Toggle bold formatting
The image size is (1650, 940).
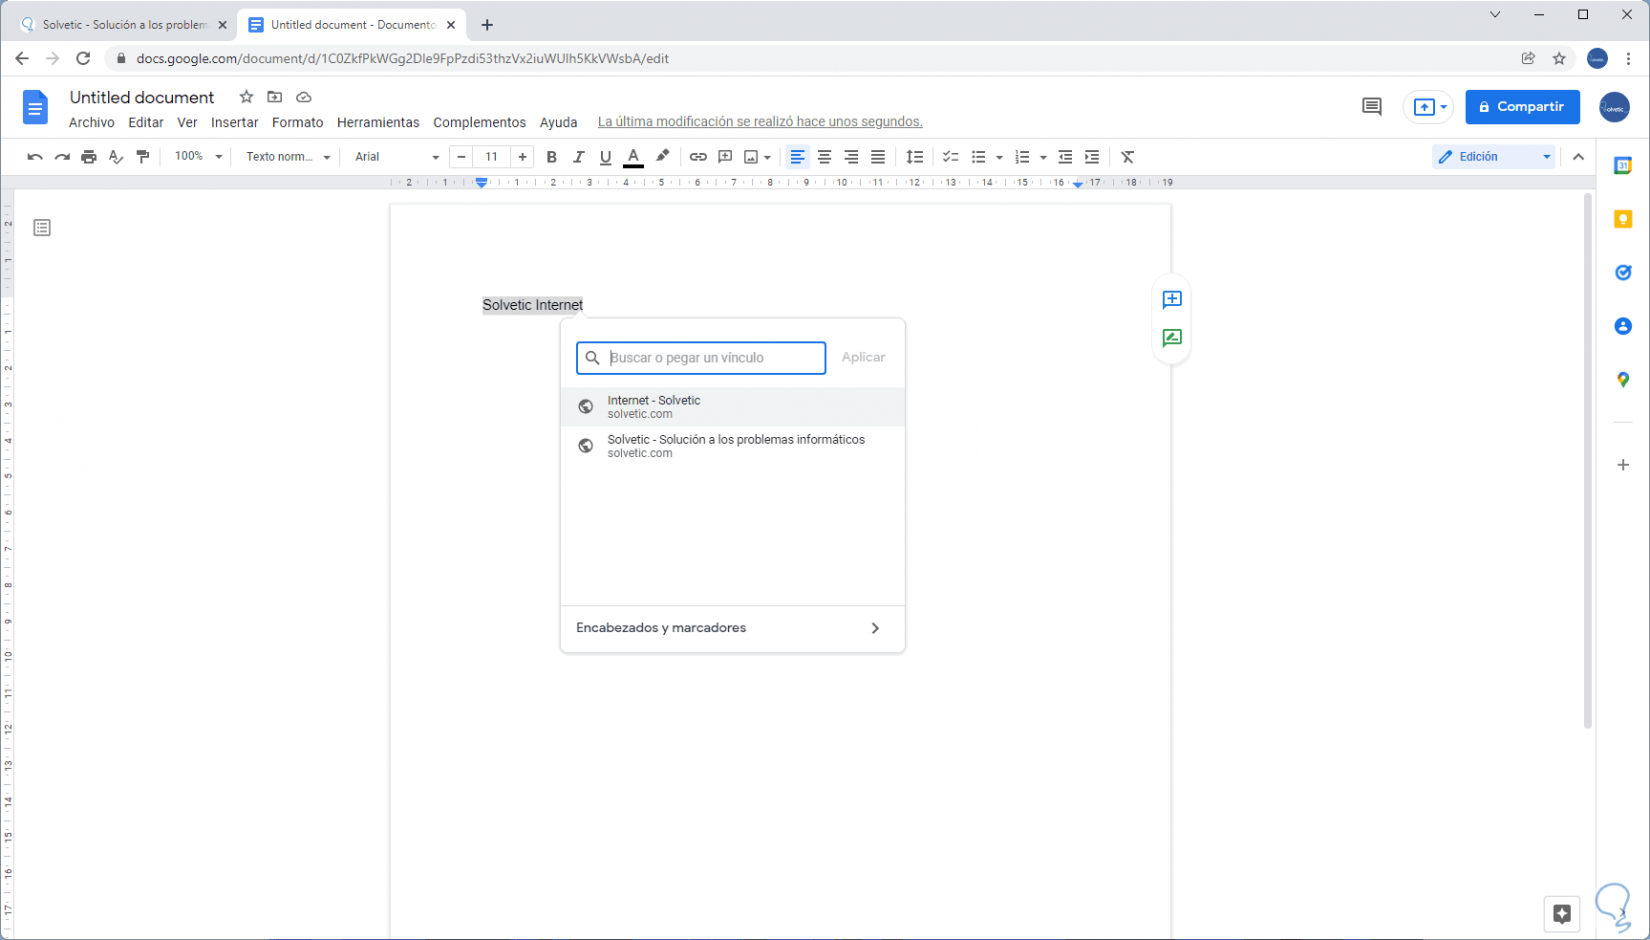551,157
